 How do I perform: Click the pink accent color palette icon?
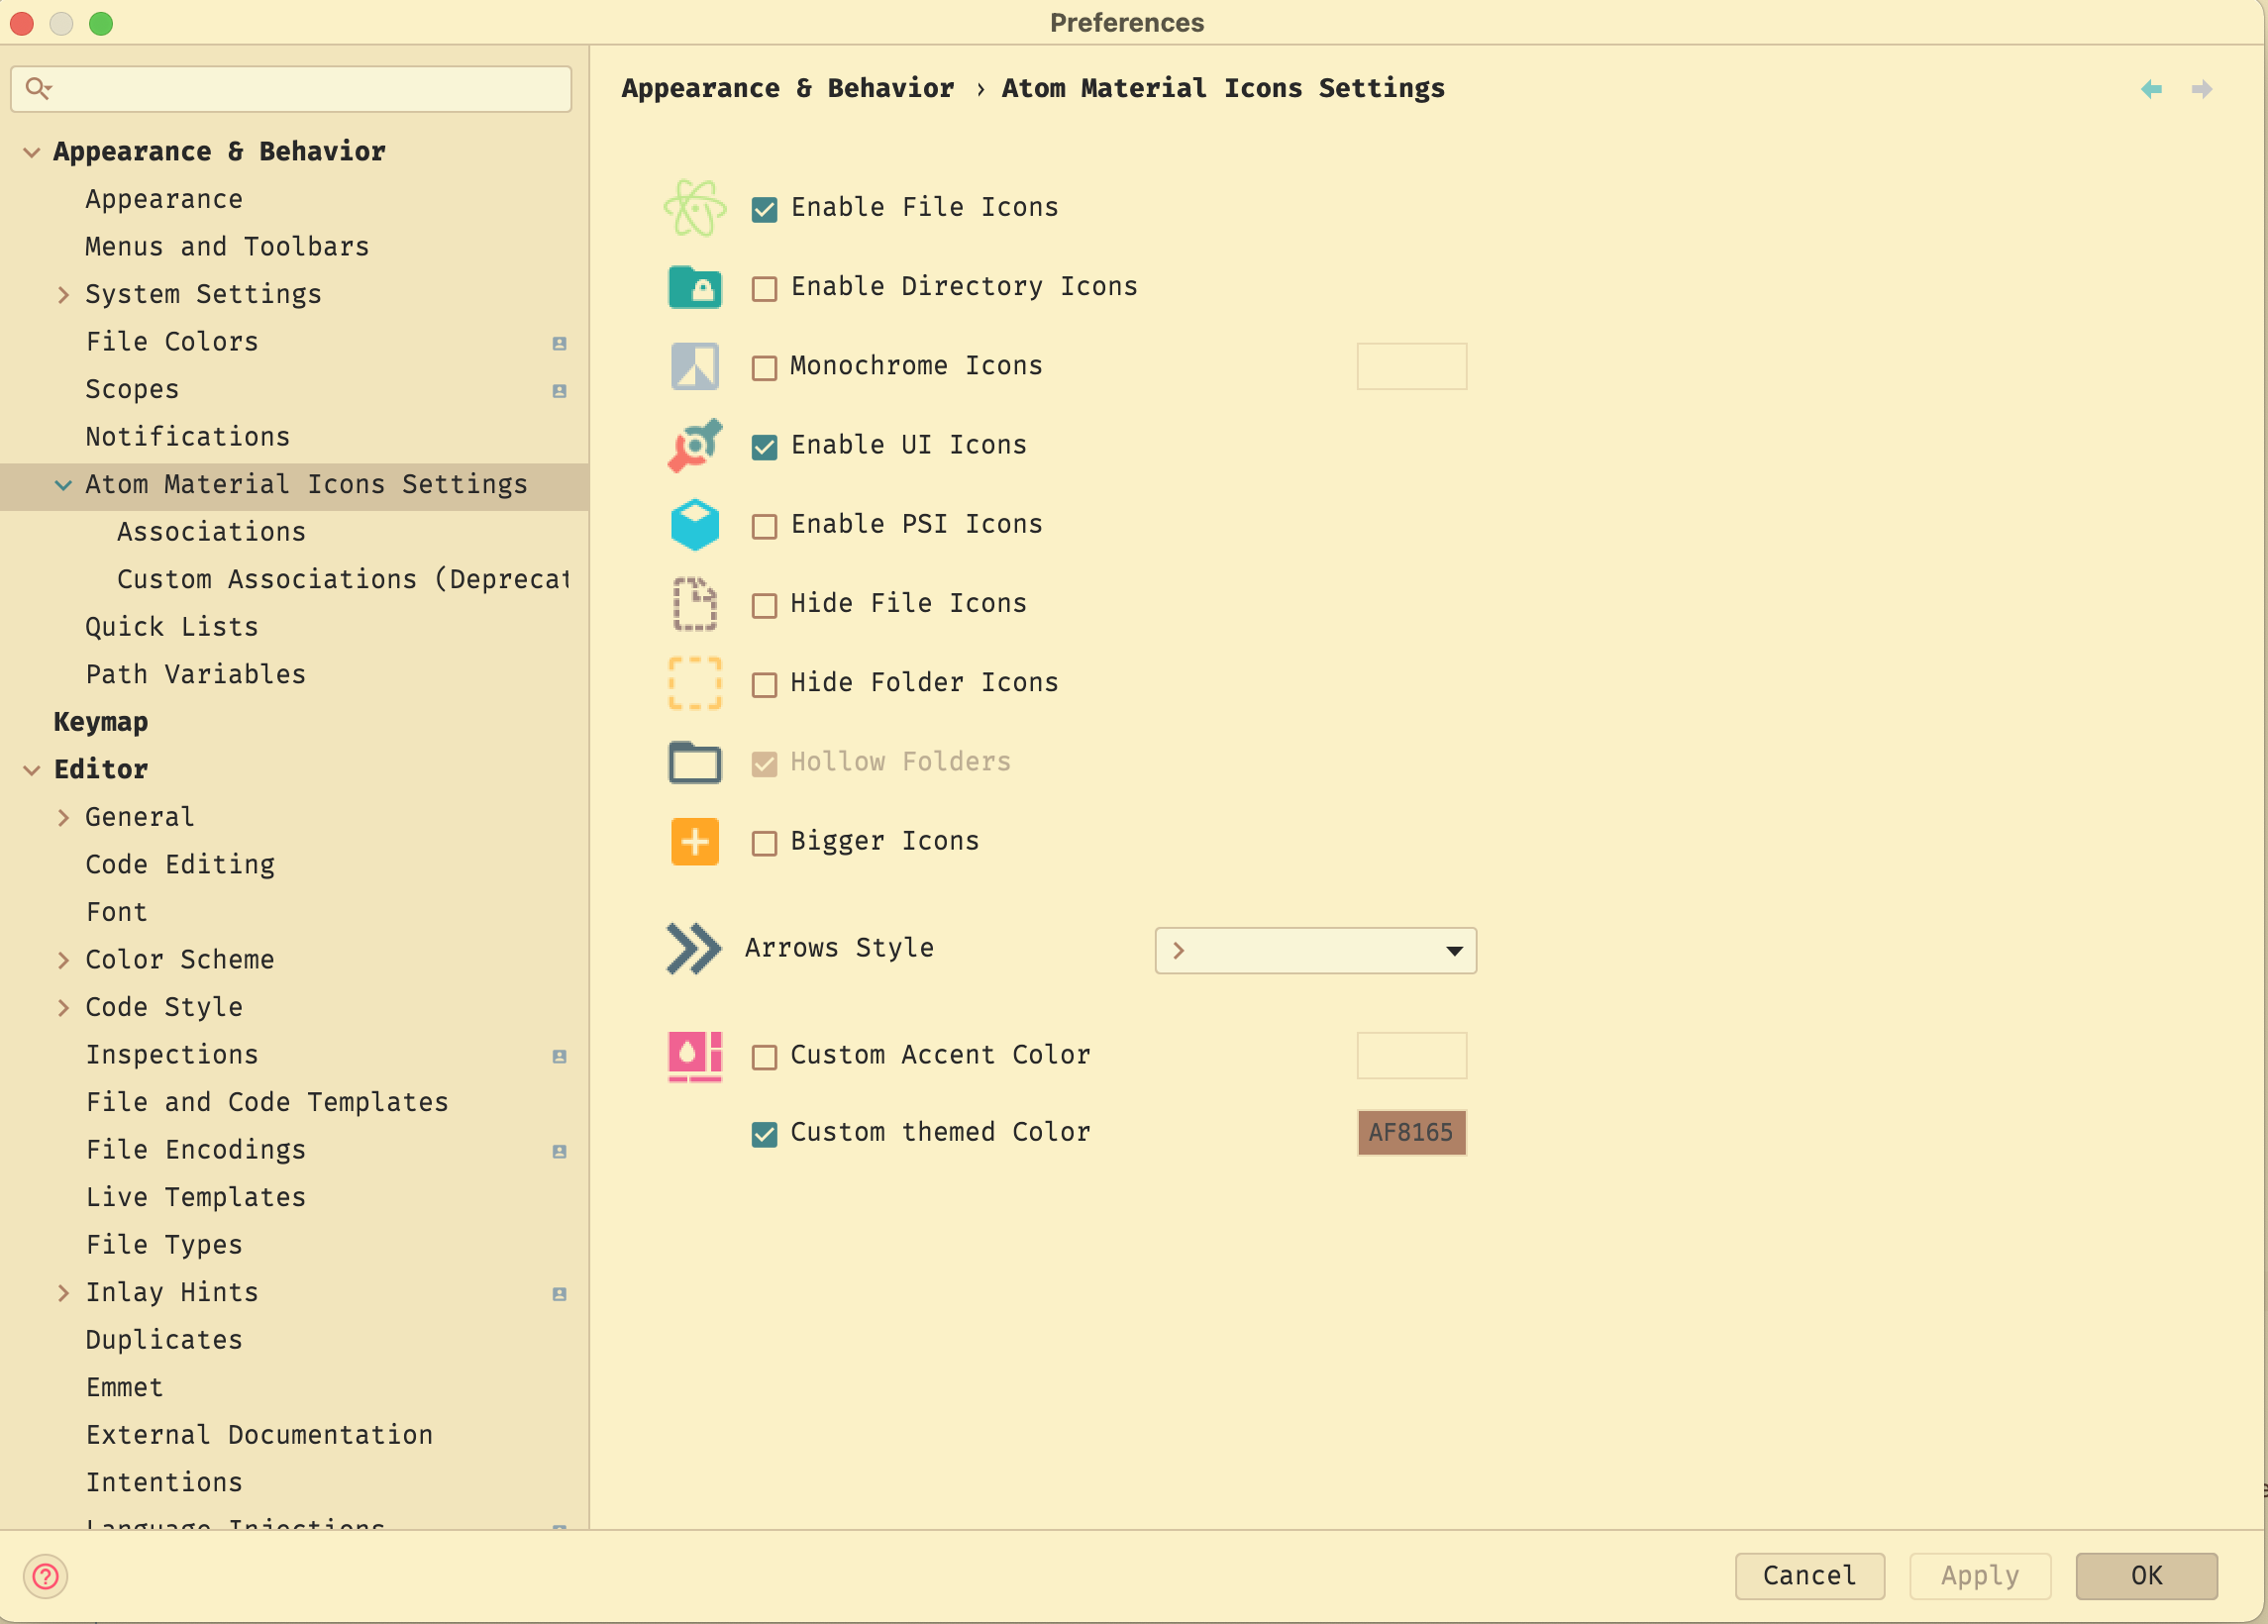click(x=695, y=1056)
